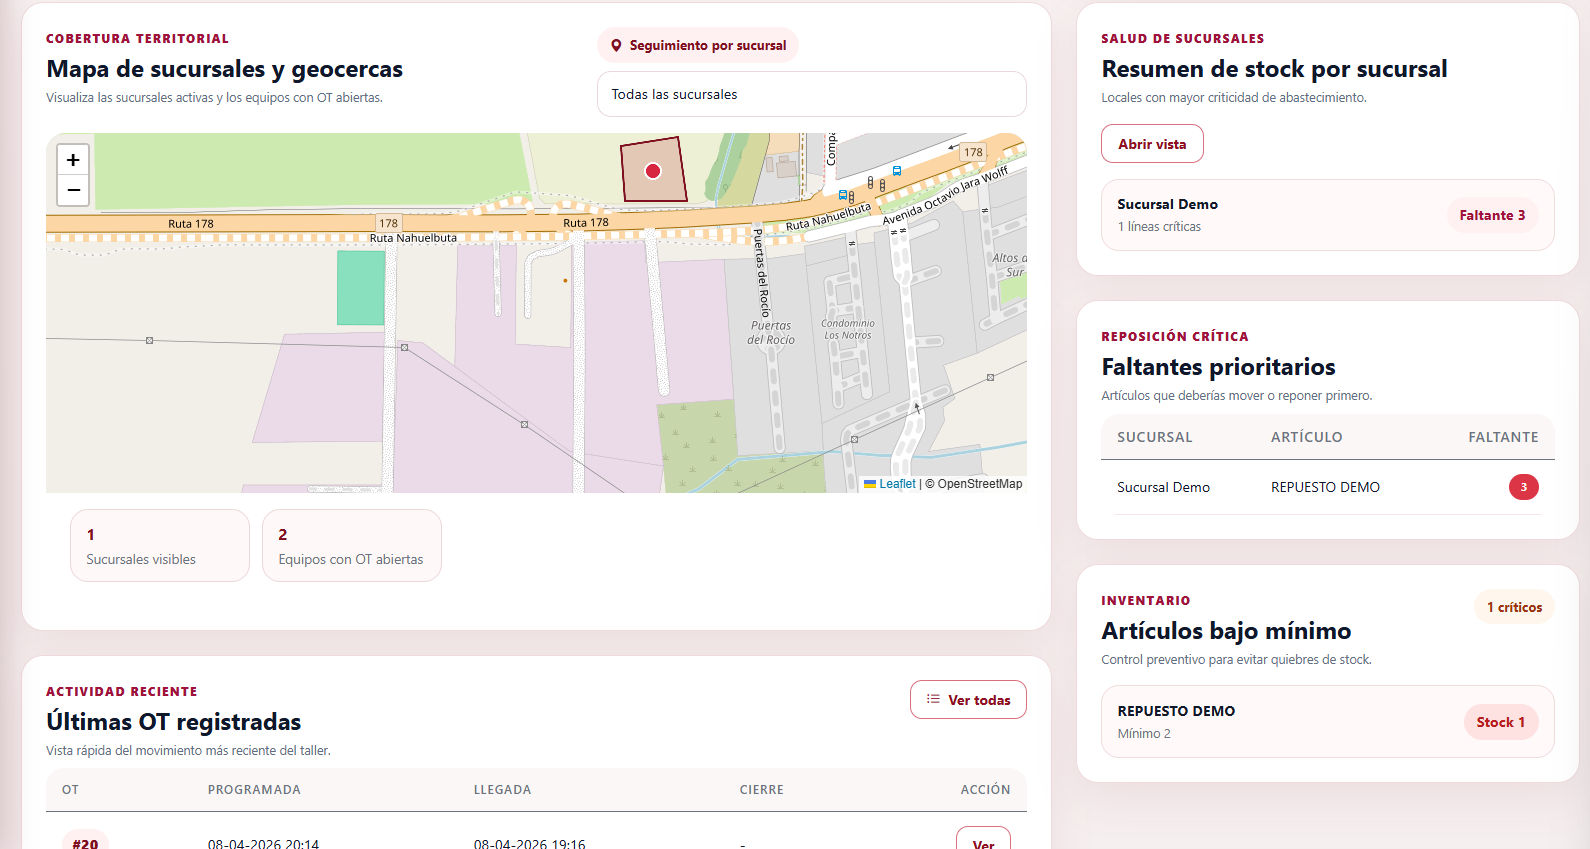The width and height of the screenshot is (1590, 849).
Task: Click the location pin icon beside Seguimiento
Action: pyautogui.click(x=616, y=45)
